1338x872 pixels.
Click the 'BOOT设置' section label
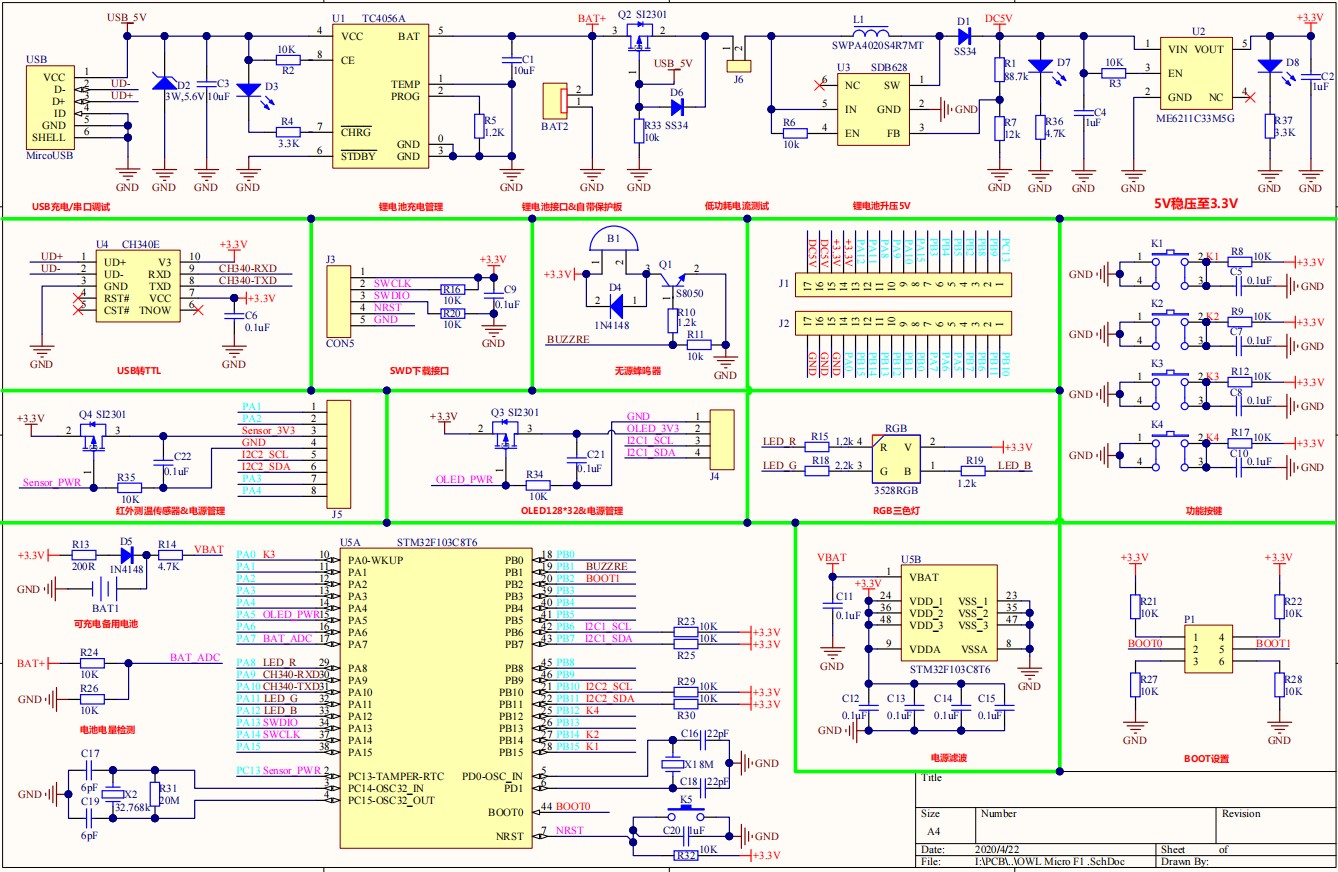[x=1206, y=759]
